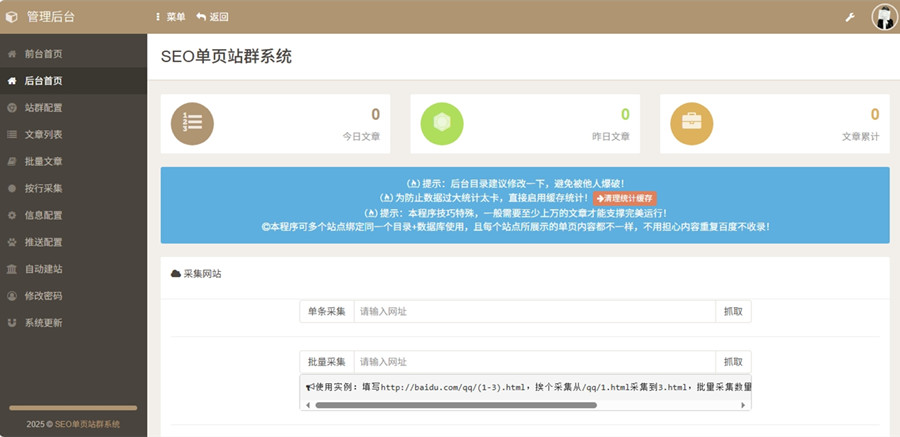Image resolution: width=900 pixels, height=437 pixels.
Task: Click the cloud icon next to 采集网站
Action: tap(176, 273)
